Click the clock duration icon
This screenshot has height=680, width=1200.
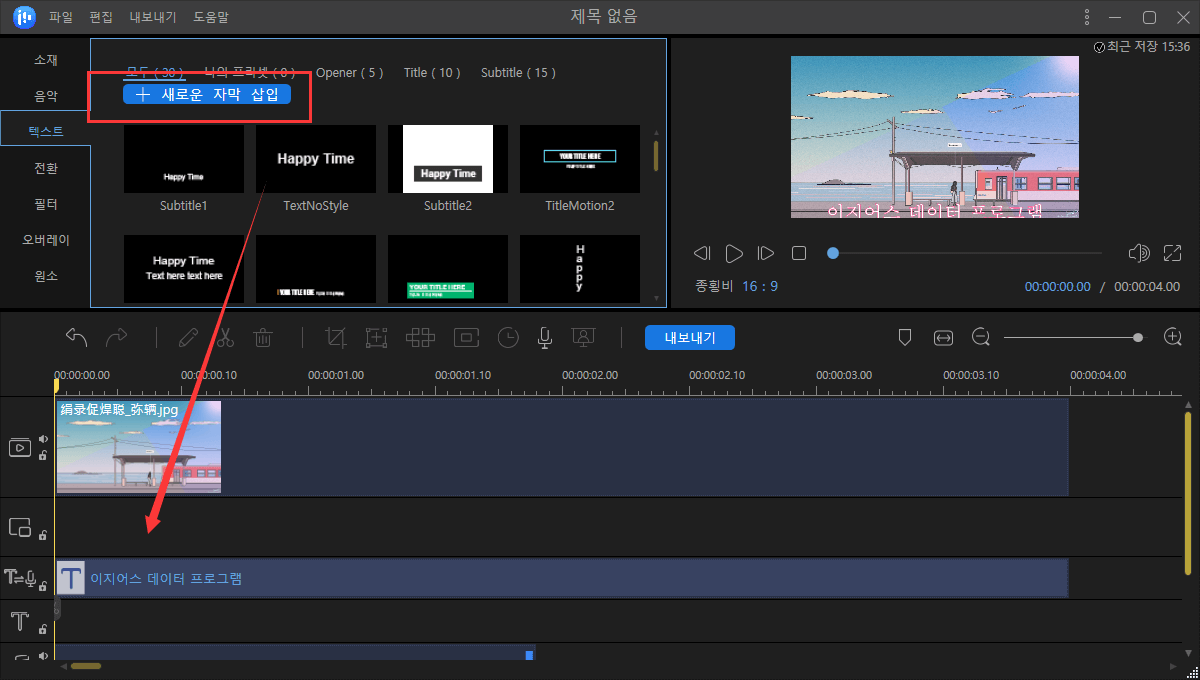pos(508,337)
